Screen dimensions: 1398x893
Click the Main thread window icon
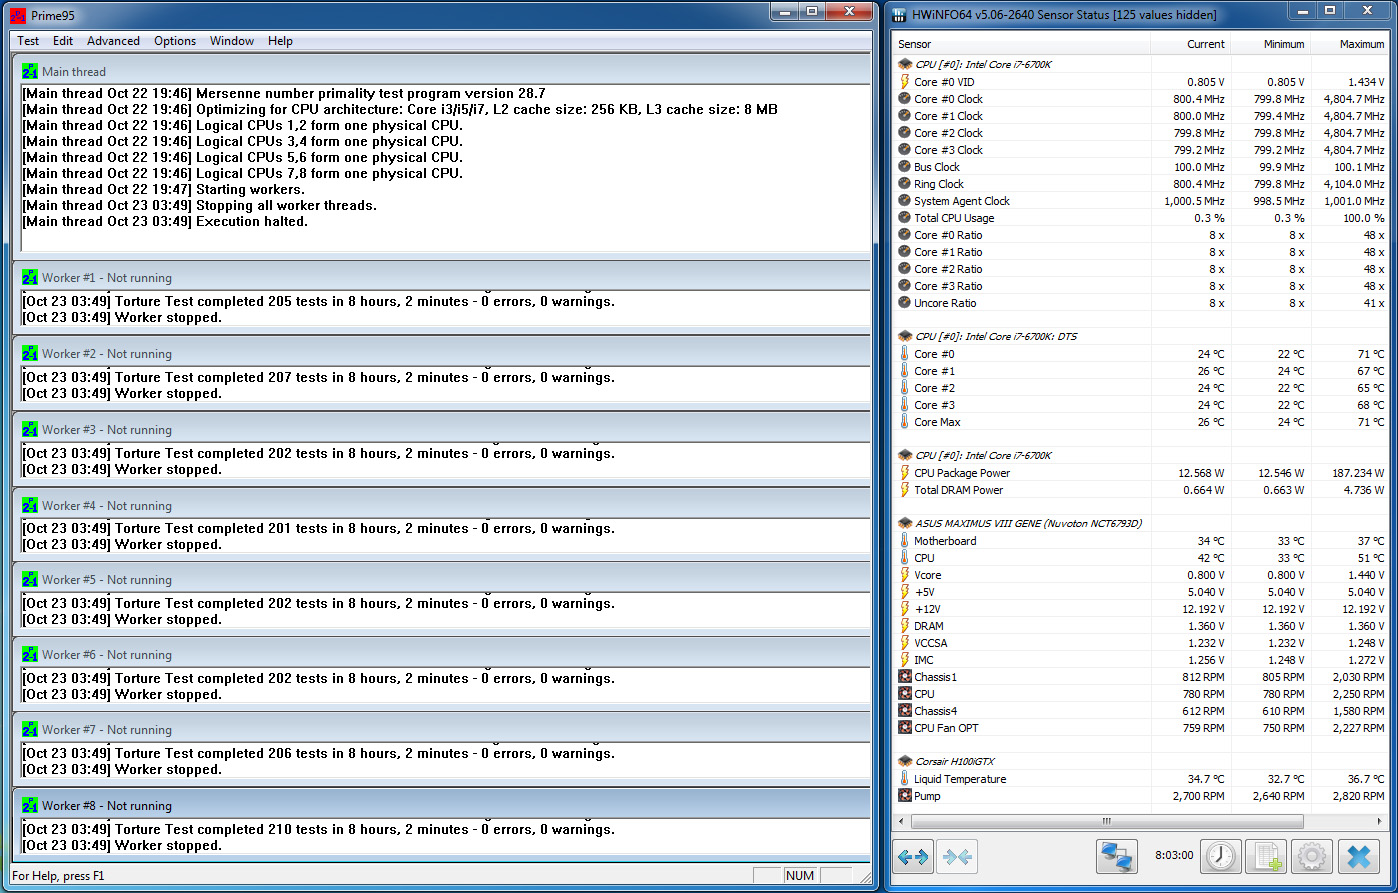(29, 72)
